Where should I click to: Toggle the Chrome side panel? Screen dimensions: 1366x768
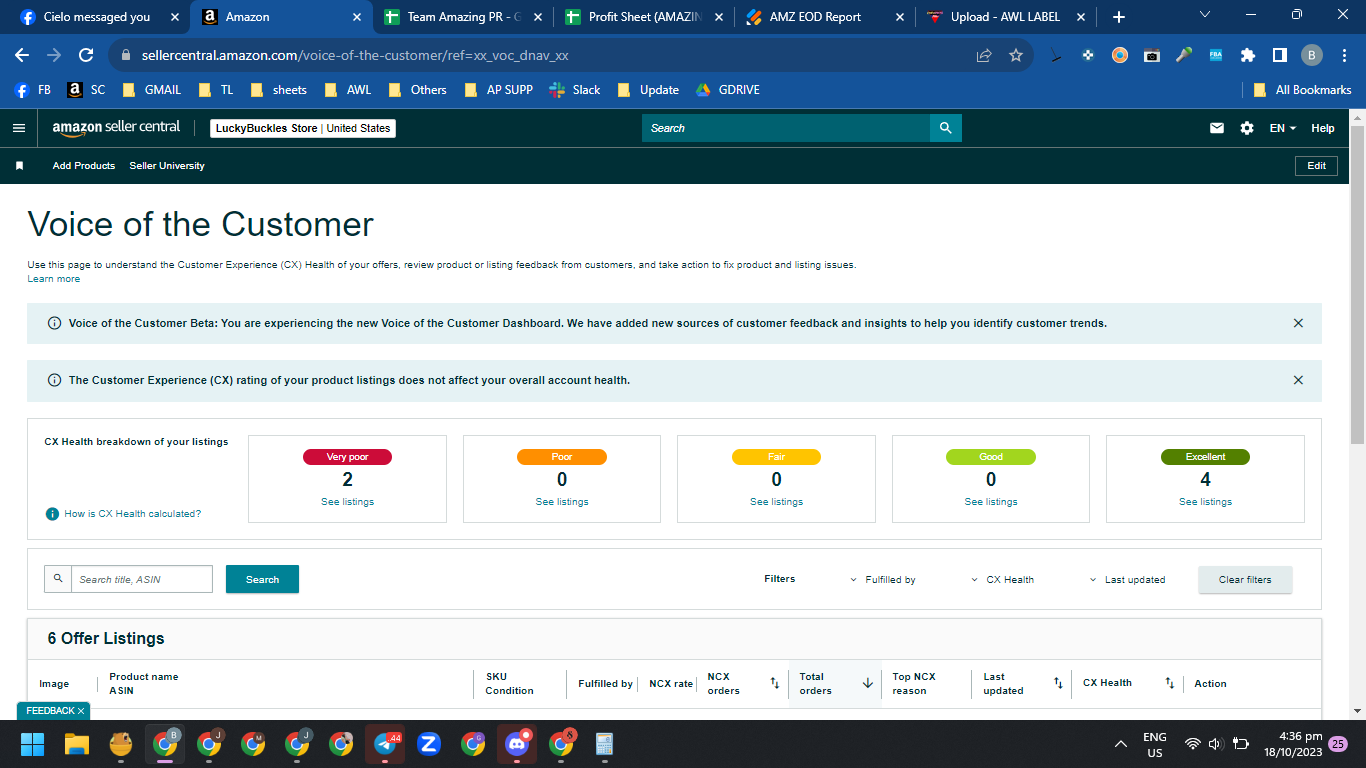click(x=1280, y=55)
